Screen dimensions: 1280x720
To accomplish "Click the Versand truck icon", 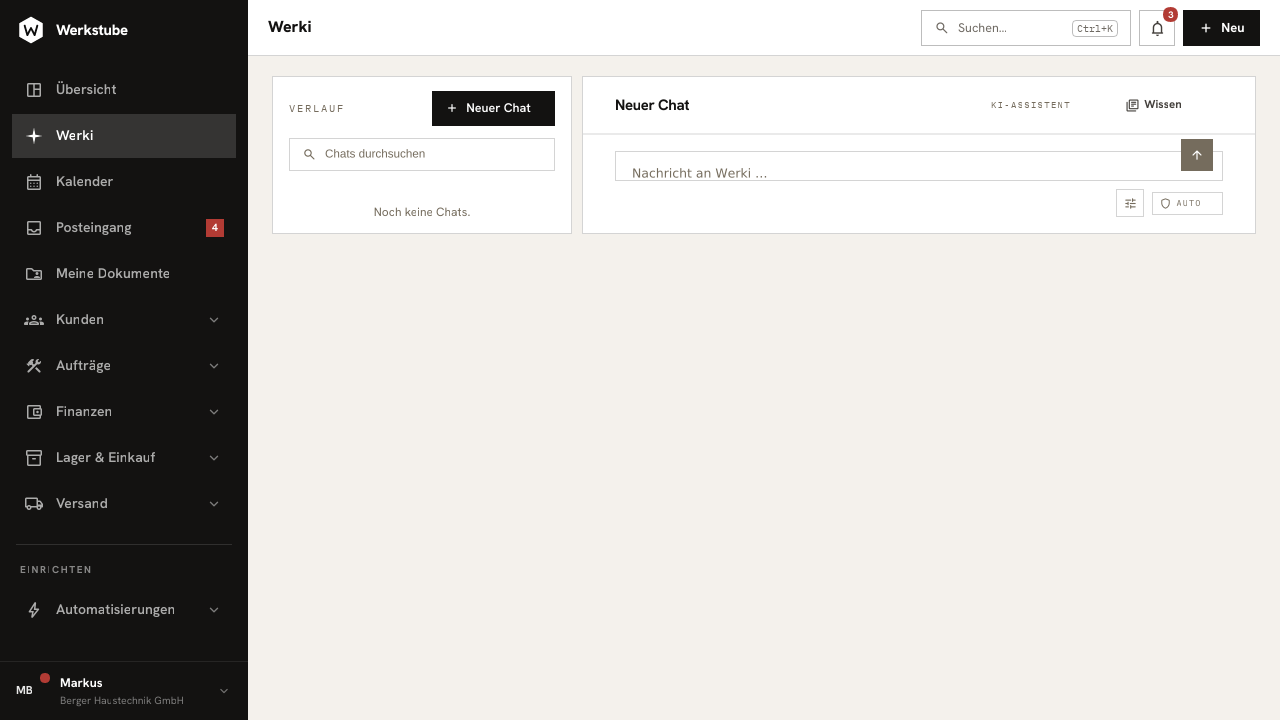I will (34, 504).
